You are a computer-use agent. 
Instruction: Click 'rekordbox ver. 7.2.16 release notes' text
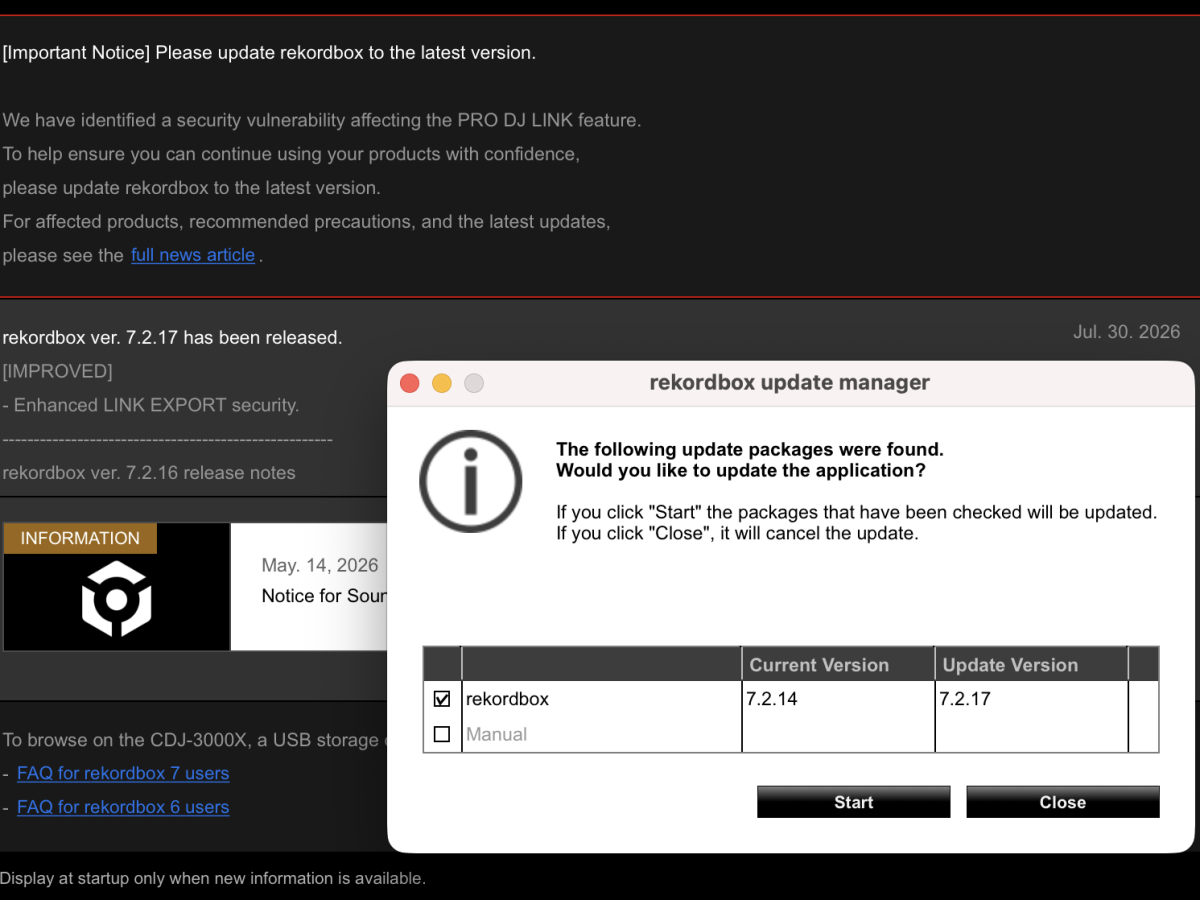(x=149, y=473)
